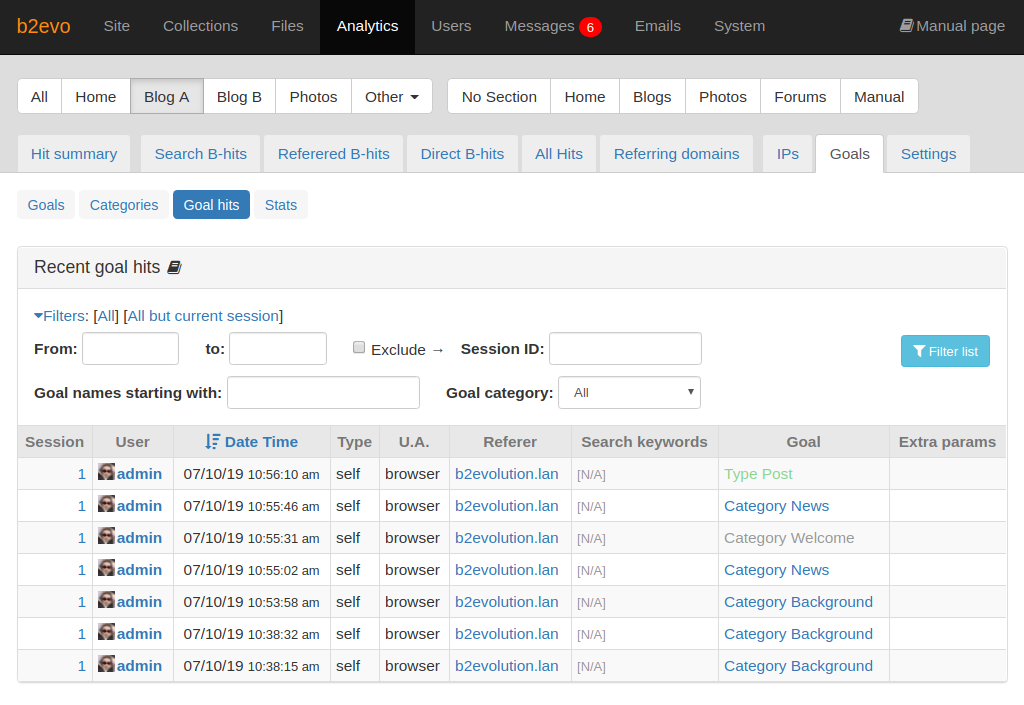Open the Manual page link
Image resolution: width=1024 pixels, height=705 pixels.
(952, 26)
